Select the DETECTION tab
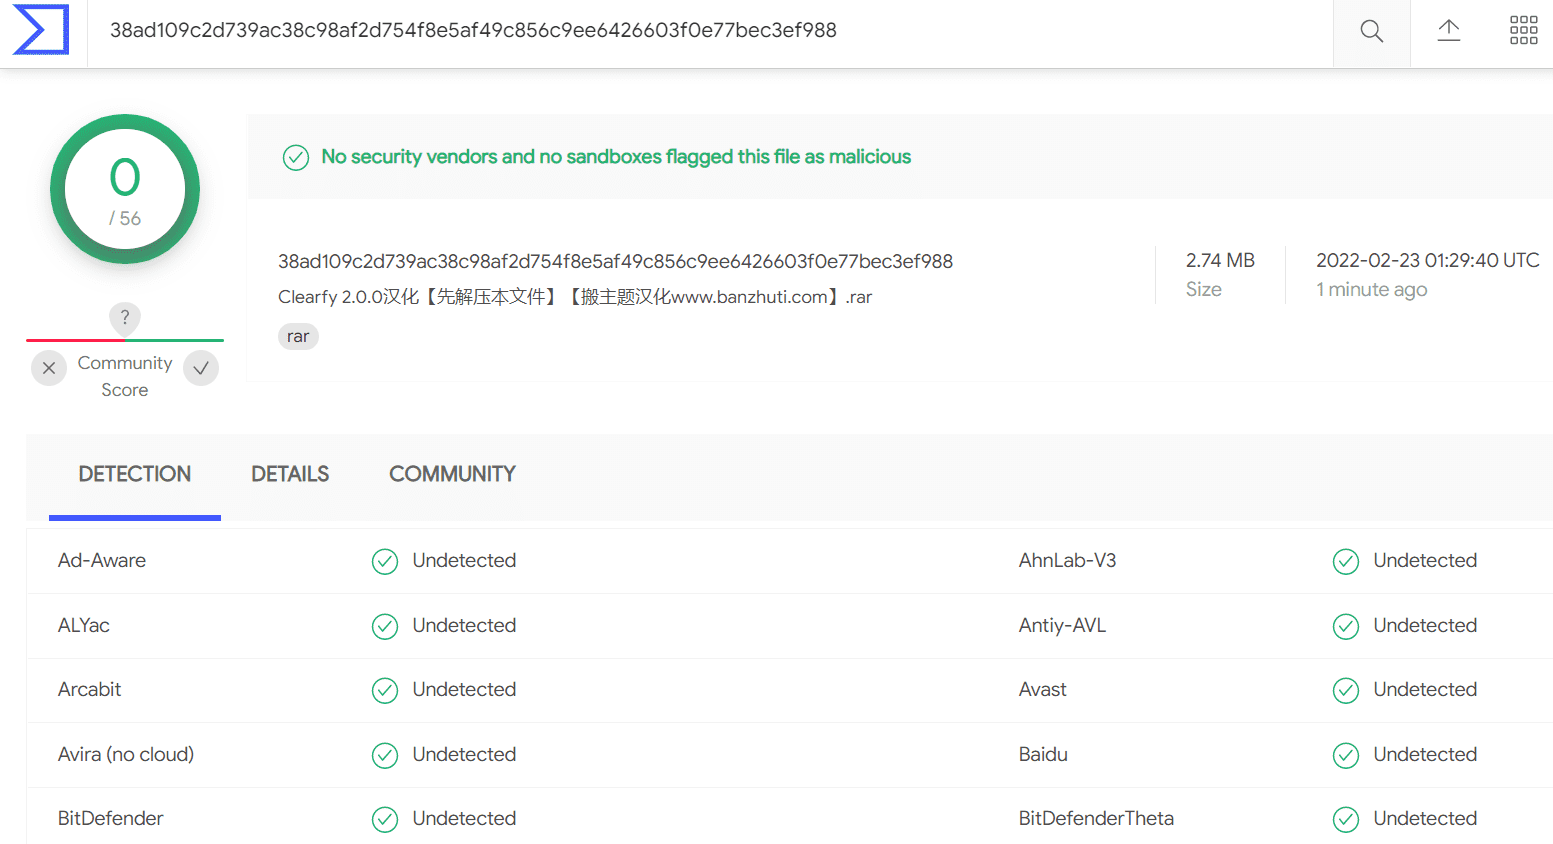The width and height of the screenshot is (1553, 844). [135, 475]
